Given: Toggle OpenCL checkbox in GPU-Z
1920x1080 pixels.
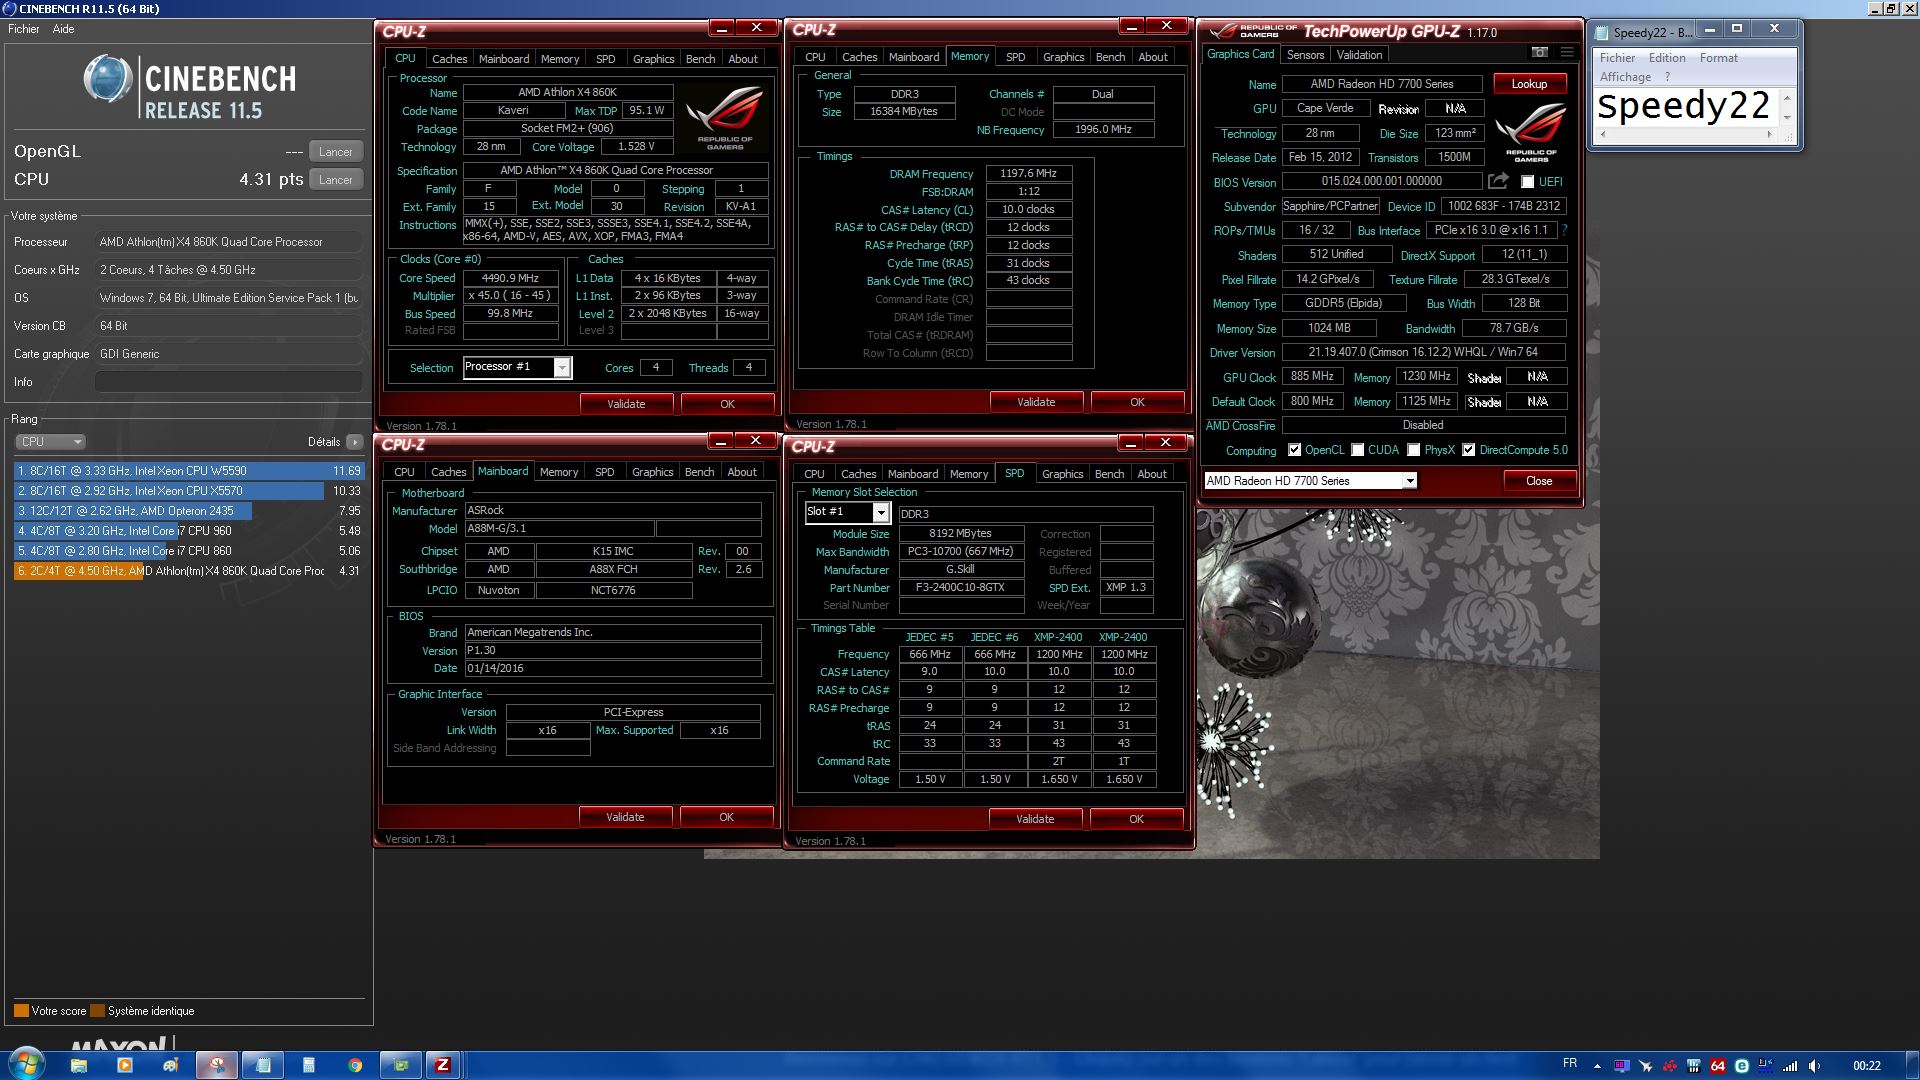Looking at the screenshot, I should (1294, 450).
